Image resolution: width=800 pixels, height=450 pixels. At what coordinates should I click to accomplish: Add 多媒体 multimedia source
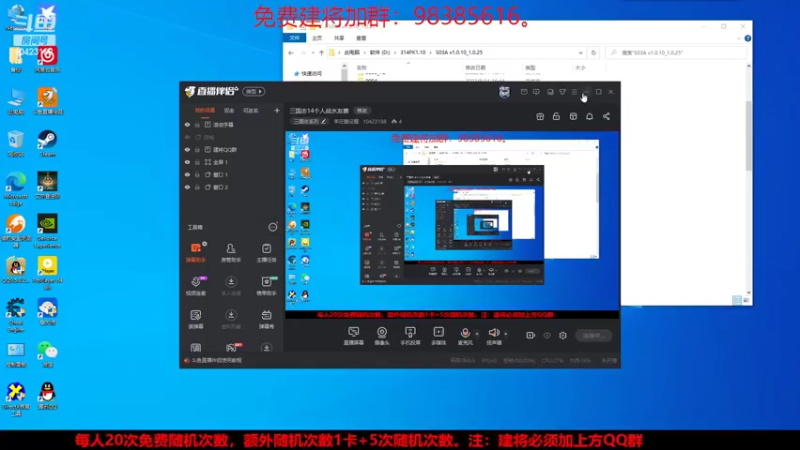point(439,336)
